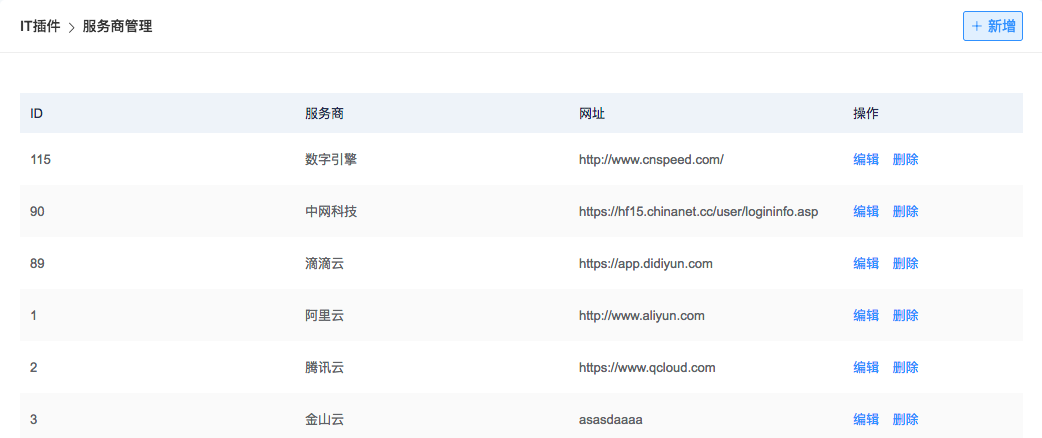Click the 新增 add button
The height and width of the screenshot is (438, 1042).
click(x=992, y=26)
